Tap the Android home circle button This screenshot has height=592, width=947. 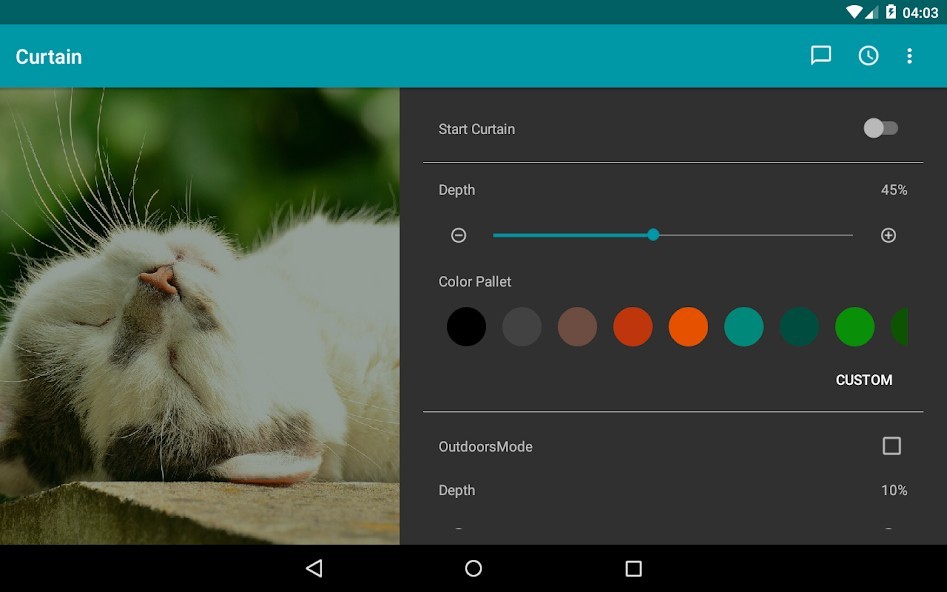click(x=474, y=568)
